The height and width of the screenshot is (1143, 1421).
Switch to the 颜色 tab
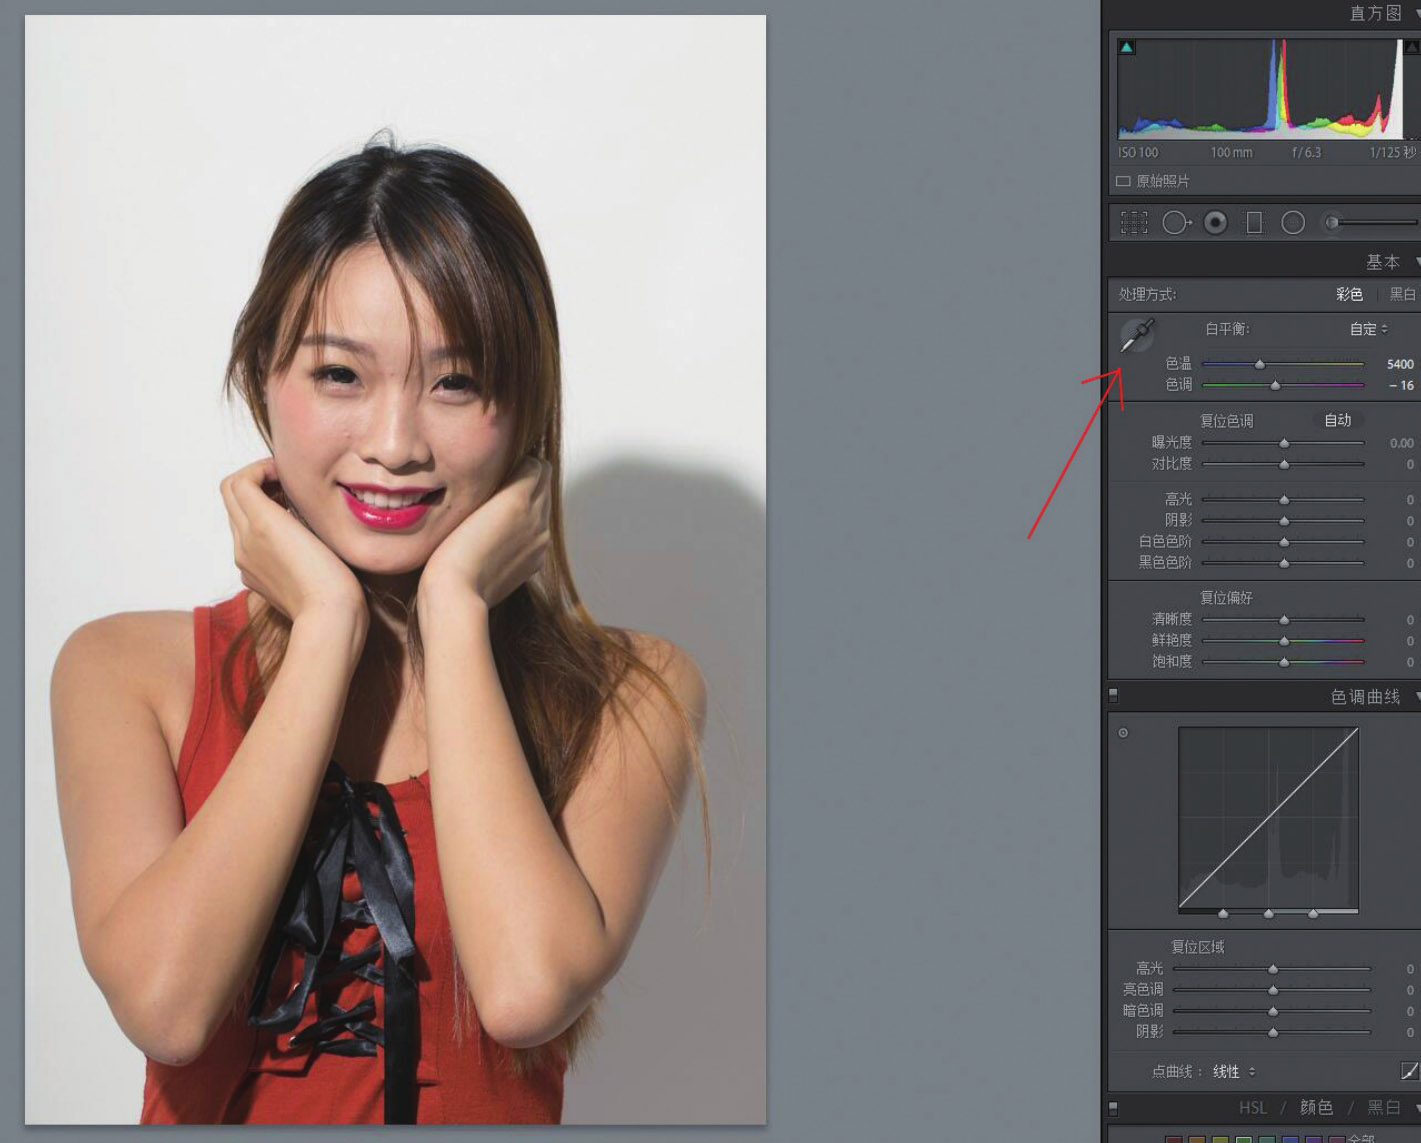1316,1108
